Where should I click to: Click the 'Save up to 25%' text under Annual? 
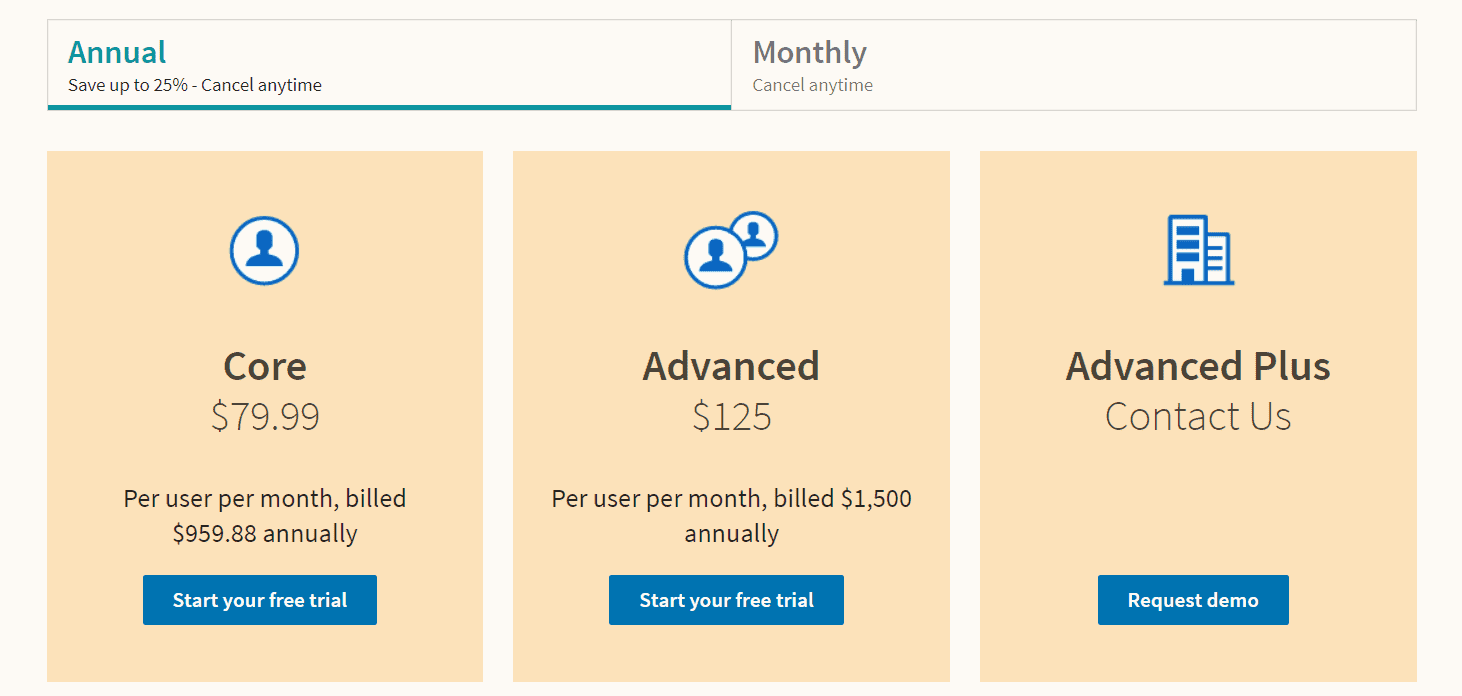click(x=192, y=85)
